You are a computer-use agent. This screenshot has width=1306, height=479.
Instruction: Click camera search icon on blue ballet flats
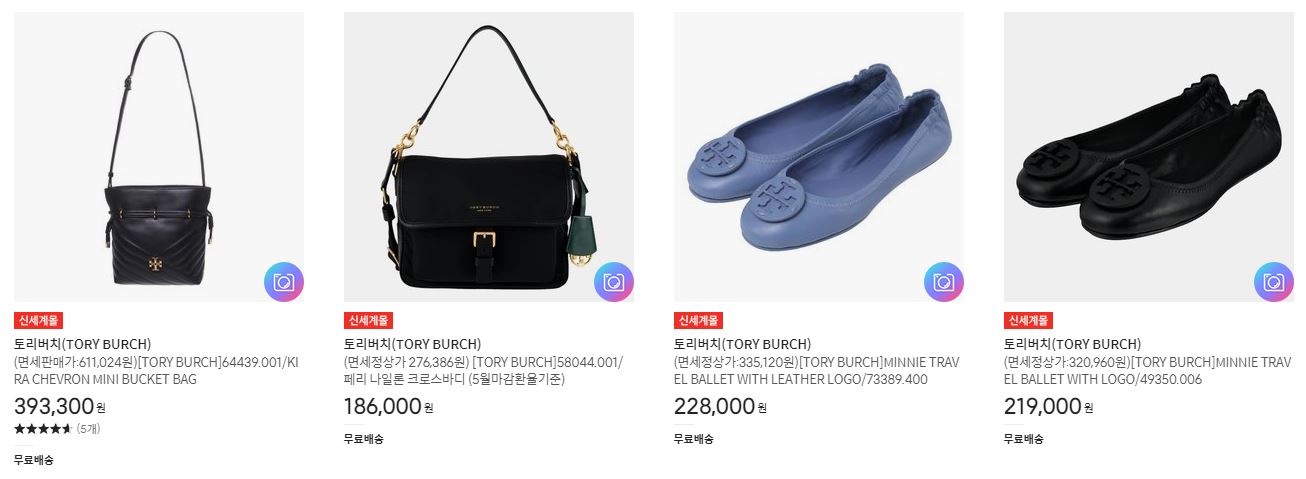(x=944, y=282)
